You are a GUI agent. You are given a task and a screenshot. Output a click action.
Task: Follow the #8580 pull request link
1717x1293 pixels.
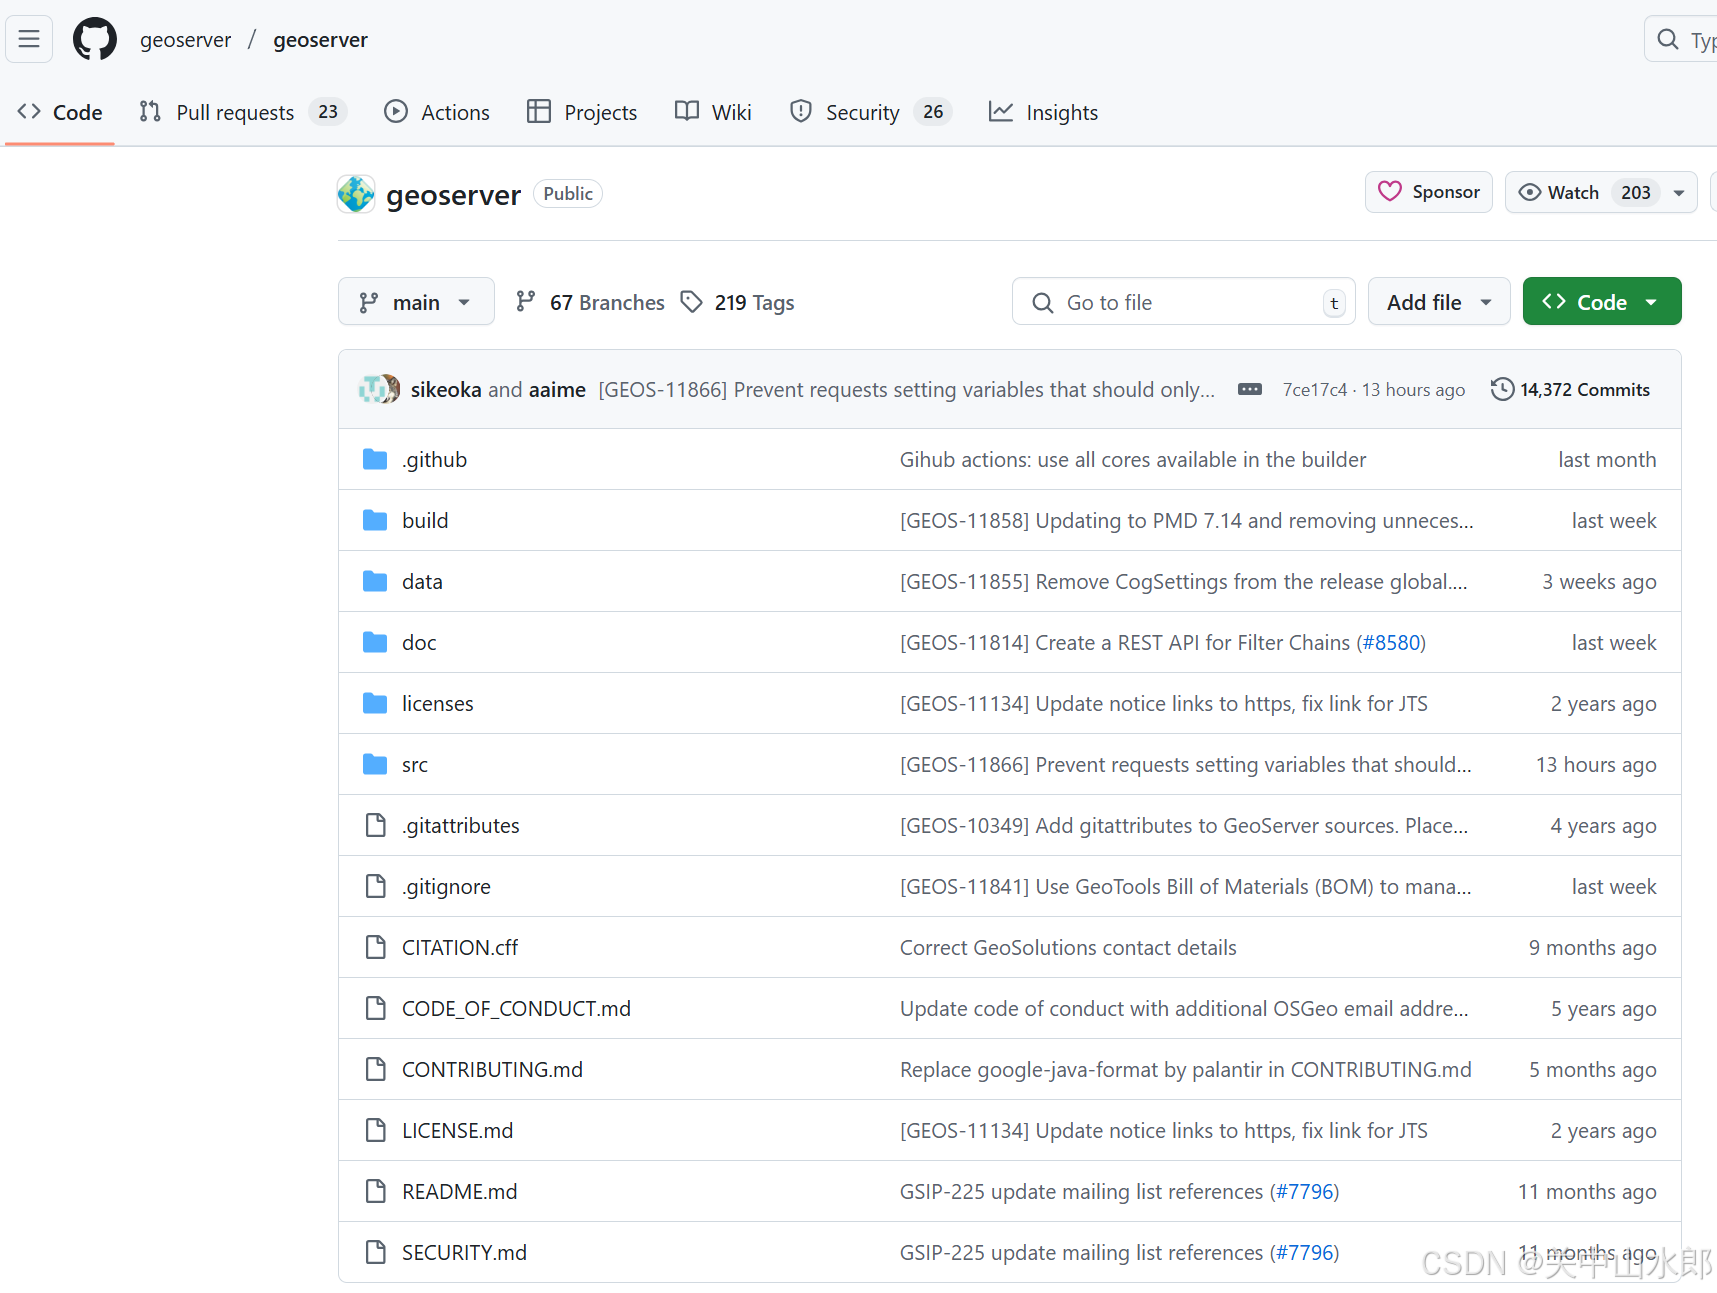click(1391, 642)
